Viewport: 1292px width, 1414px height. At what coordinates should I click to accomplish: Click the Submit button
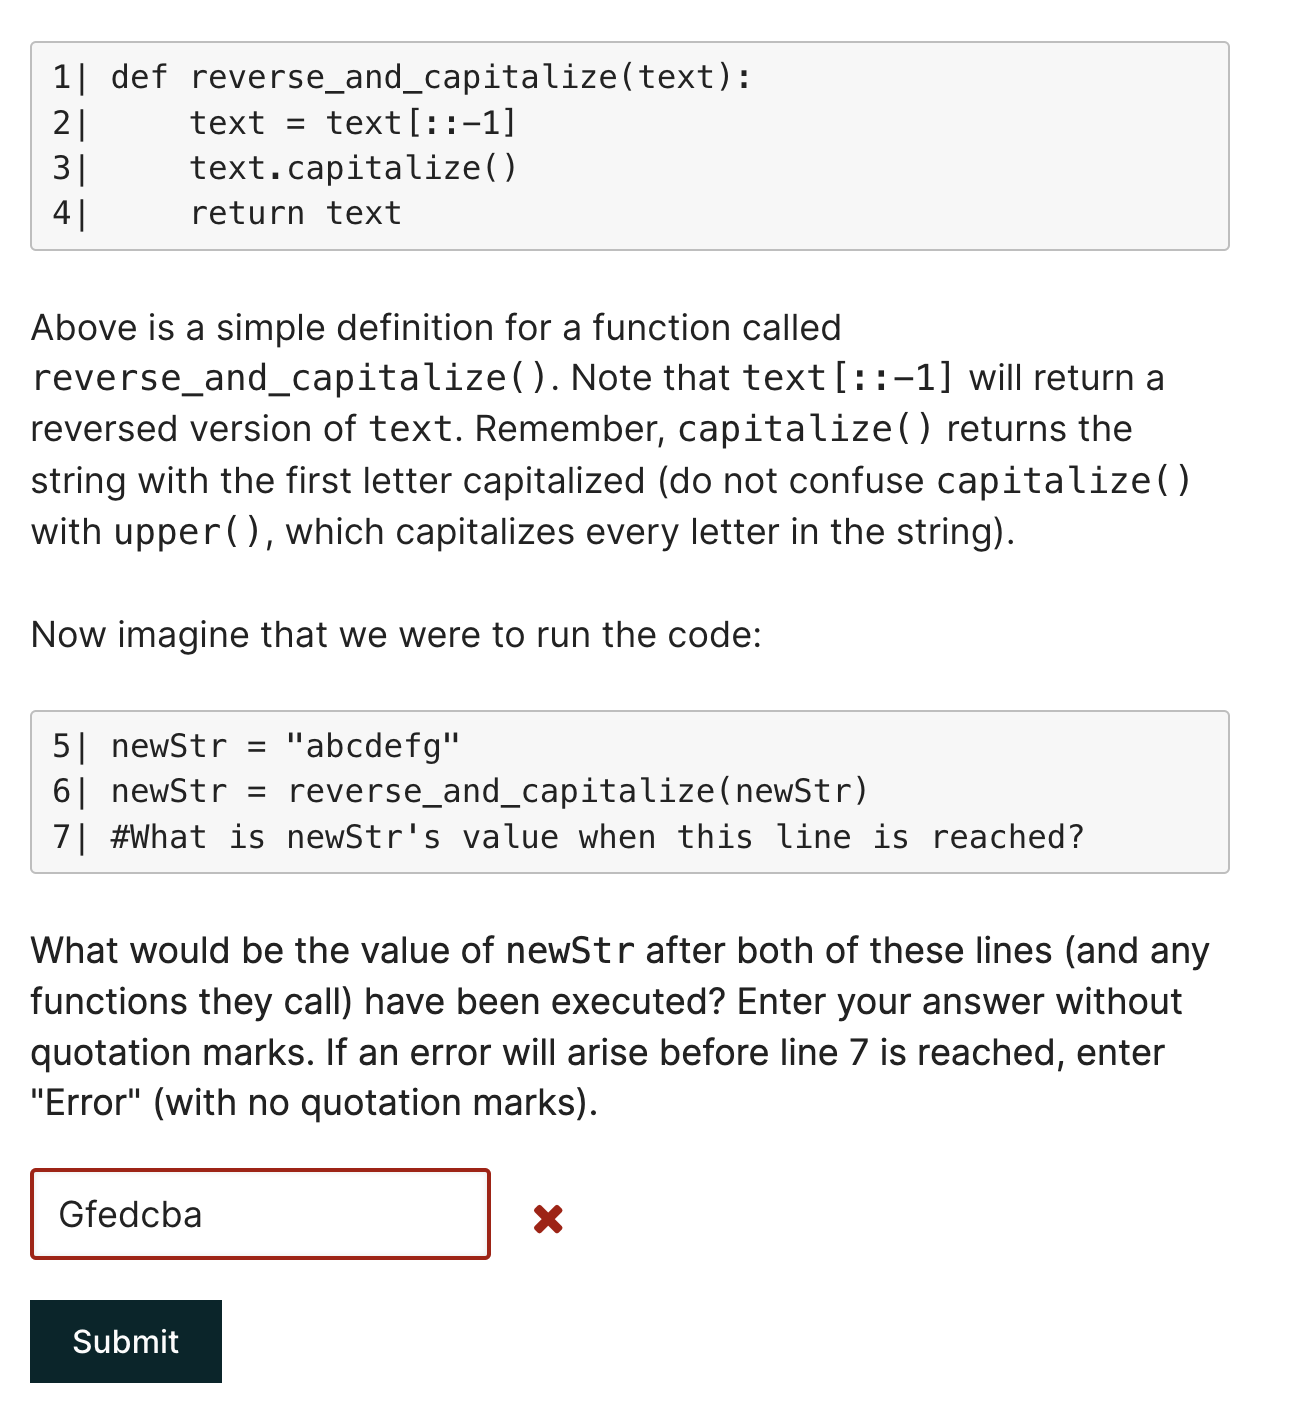pyautogui.click(x=125, y=1341)
